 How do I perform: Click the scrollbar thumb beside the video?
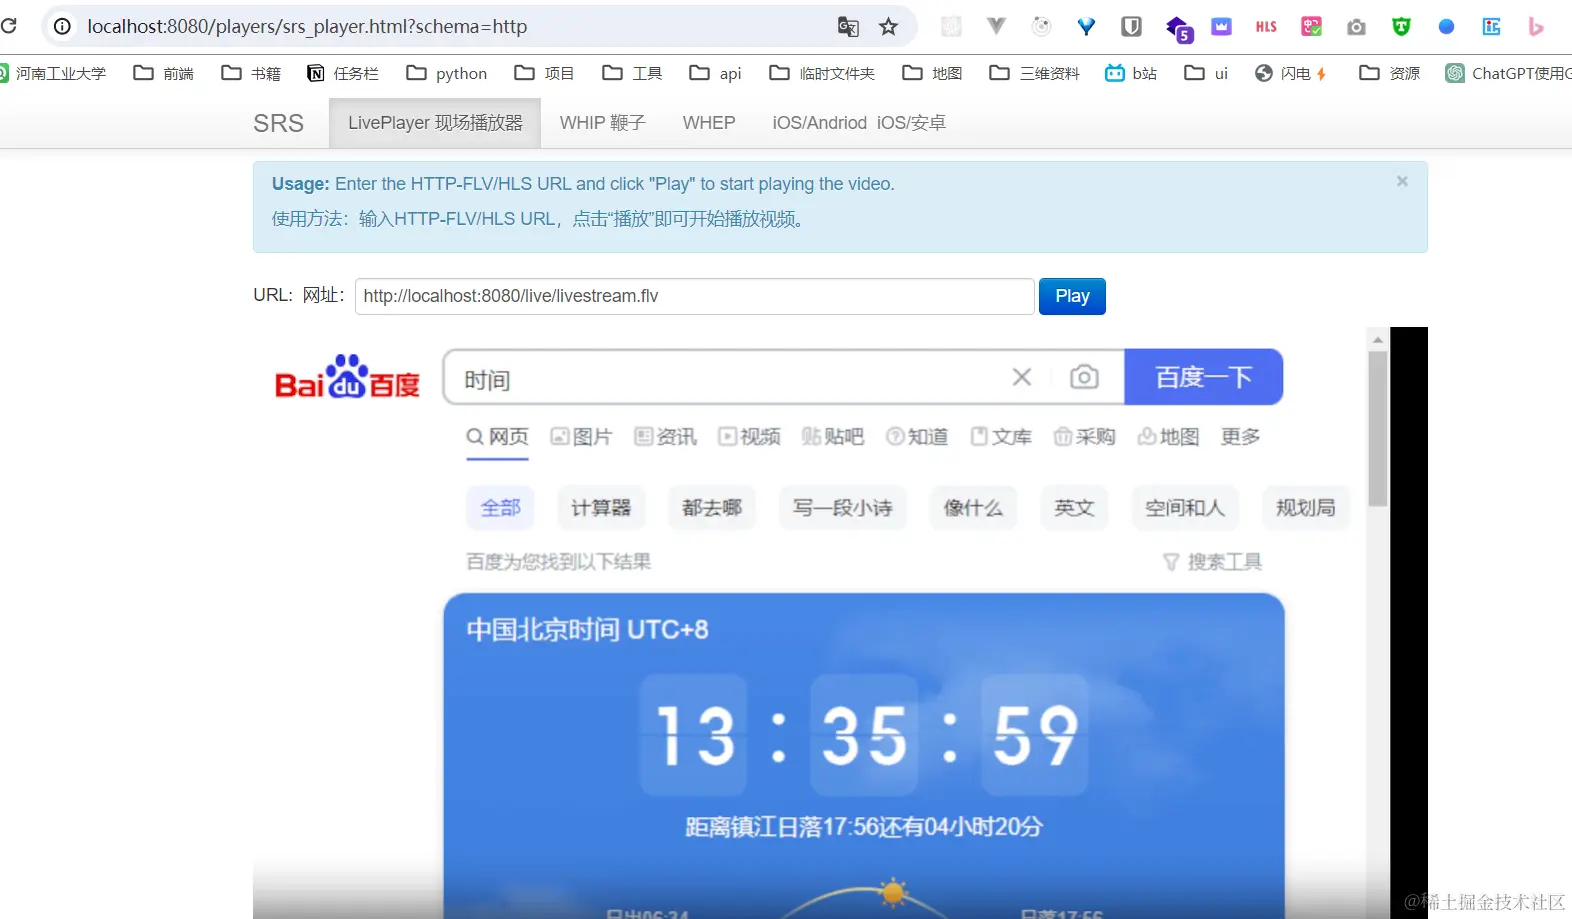click(1378, 428)
